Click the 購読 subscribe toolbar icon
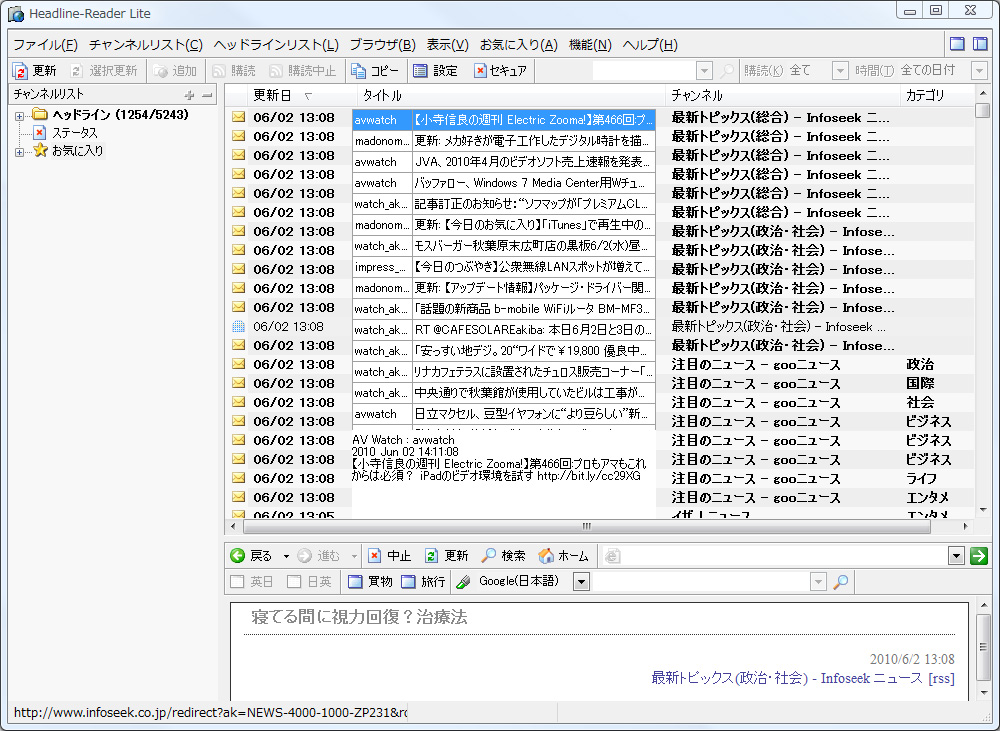This screenshot has width=1000, height=731. [x=219, y=71]
